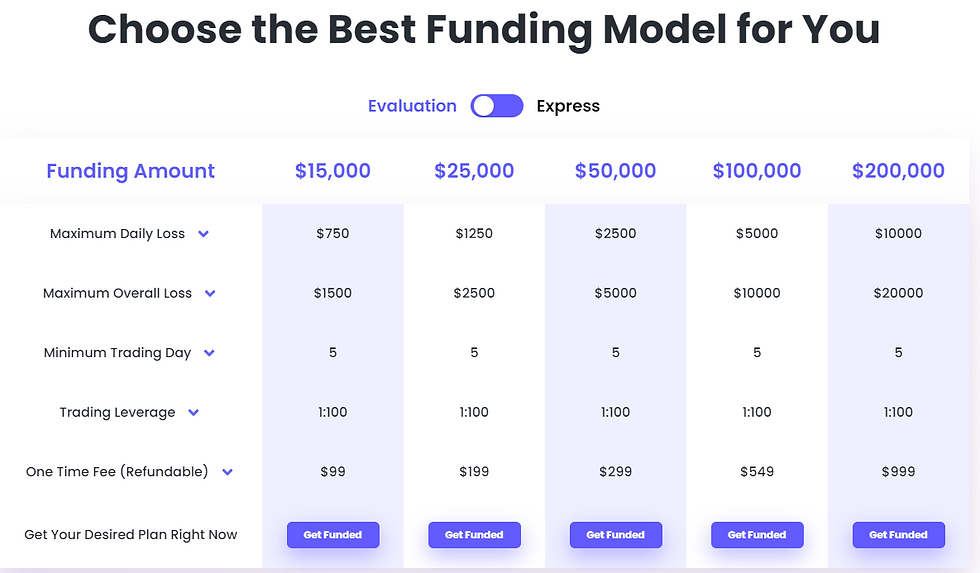The image size is (980, 573).
Task: Select the $25,000 funding amount header
Action: coord(474,171)
